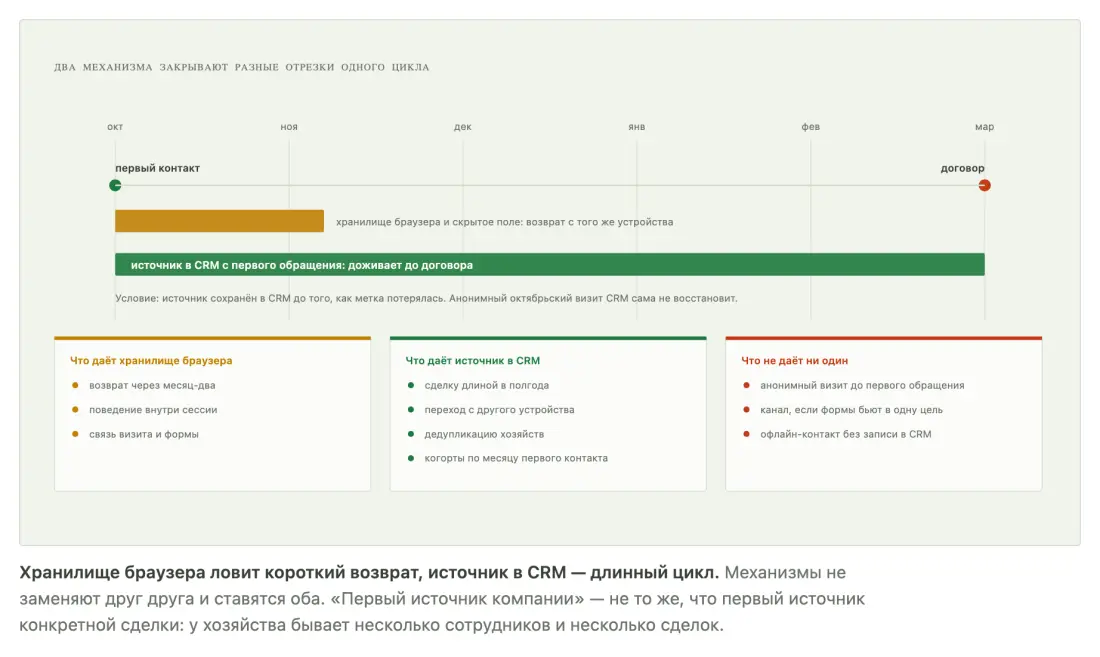Click the card heading "Что даёт хранилище браузера"
The height and width of the screenshot is (657, 1100).
pos(151,360)
